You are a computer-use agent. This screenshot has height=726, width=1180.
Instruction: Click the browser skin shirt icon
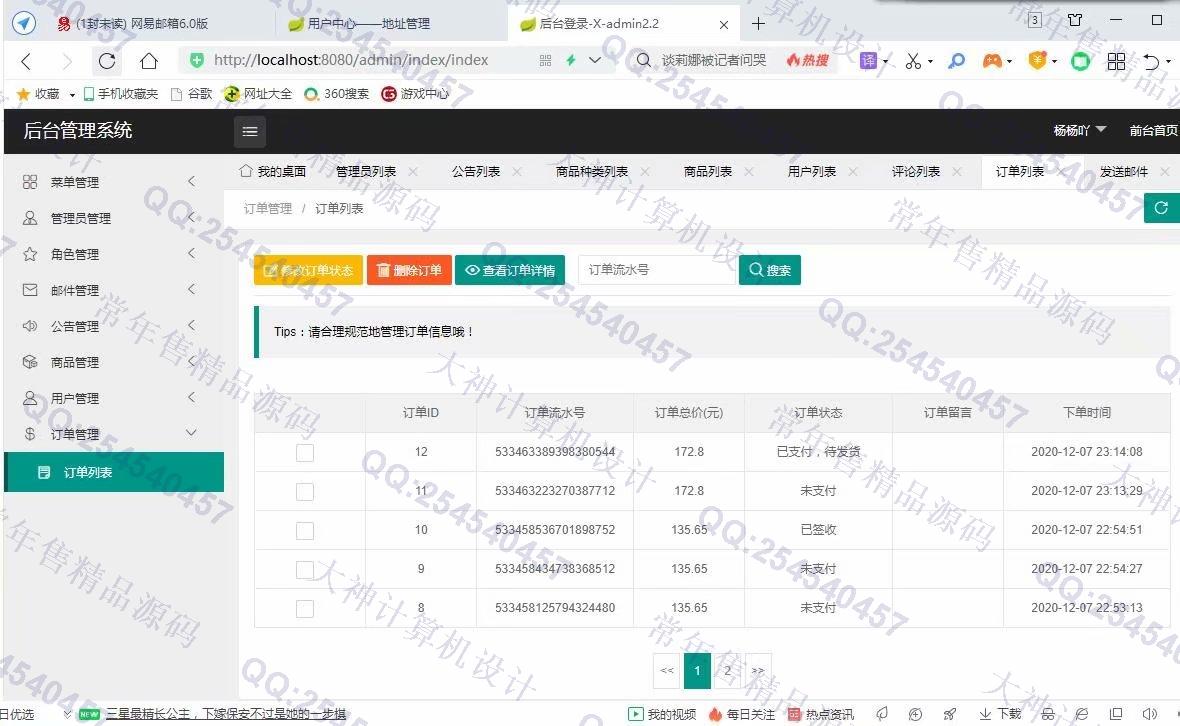pos(1075,20)
